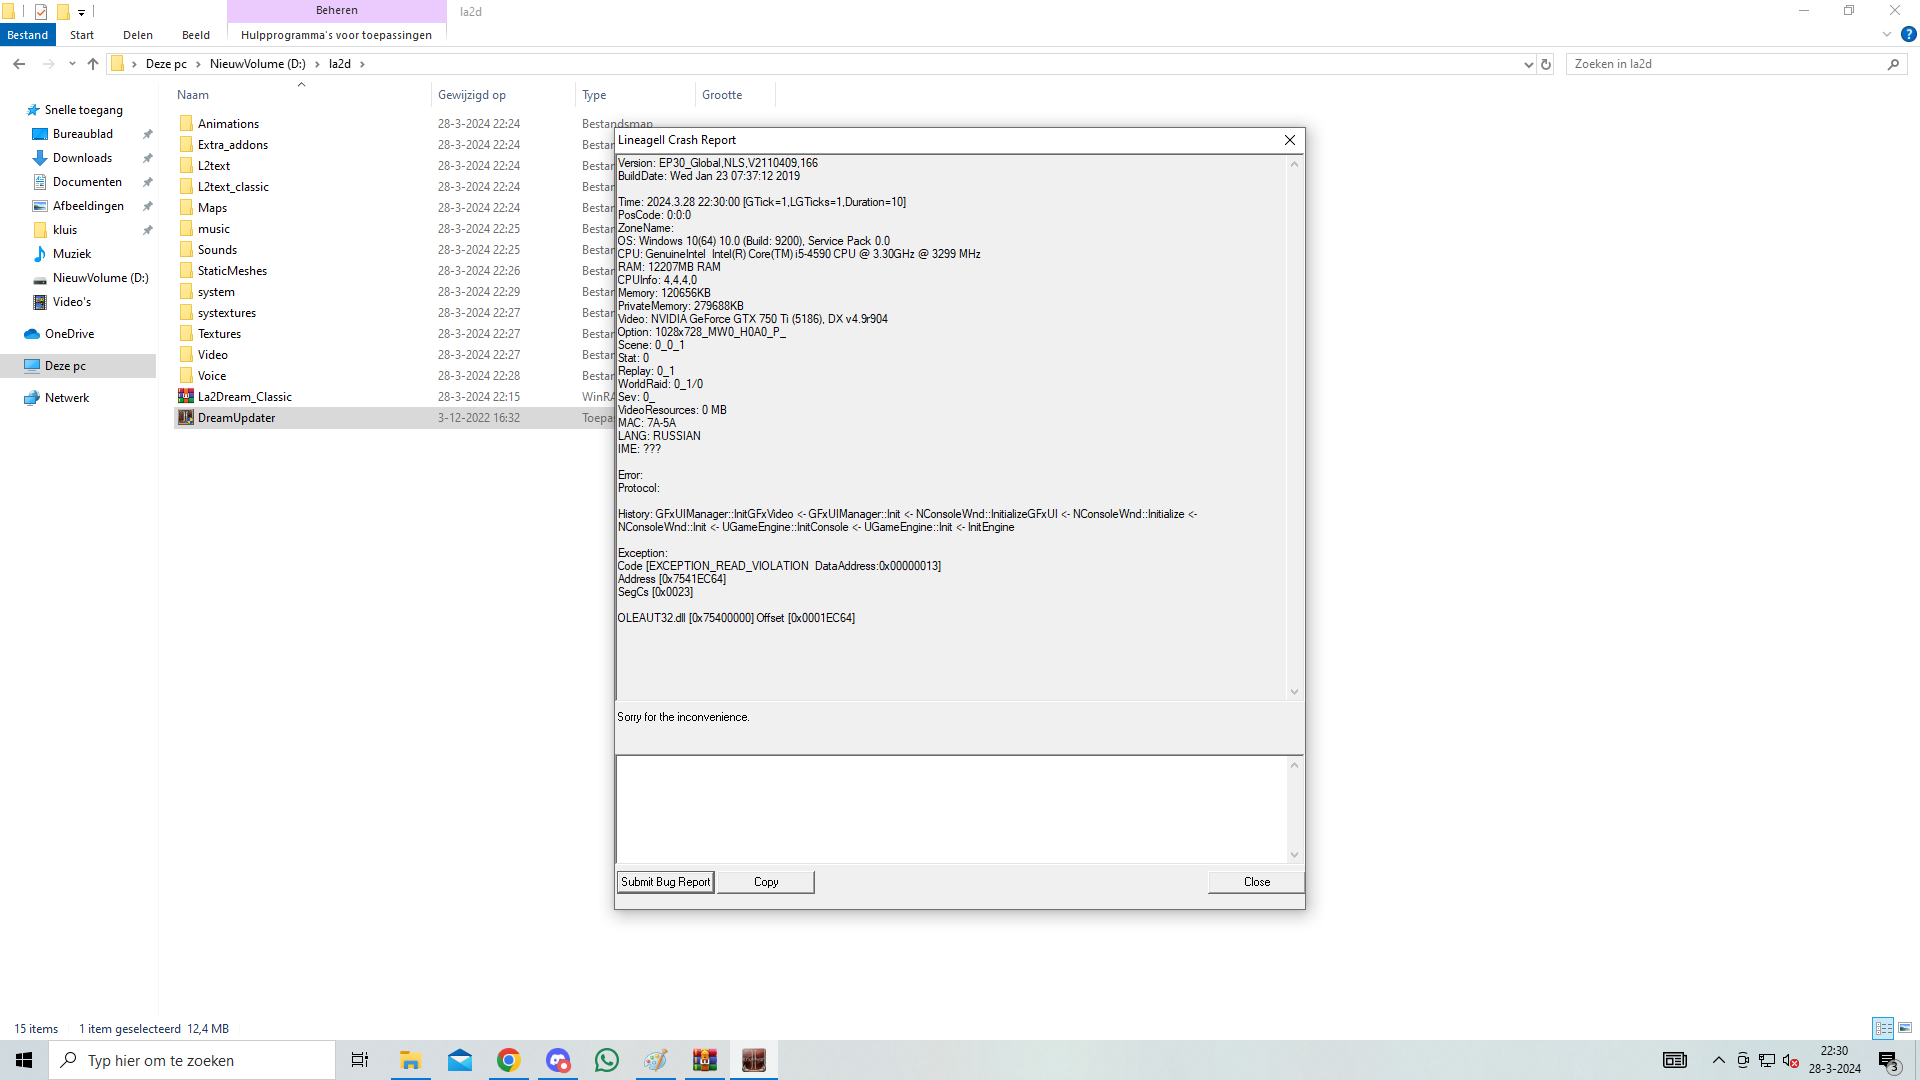Click the Copy button in crash report
This screenshot has width=1920, height=1080.
point(766,881)
